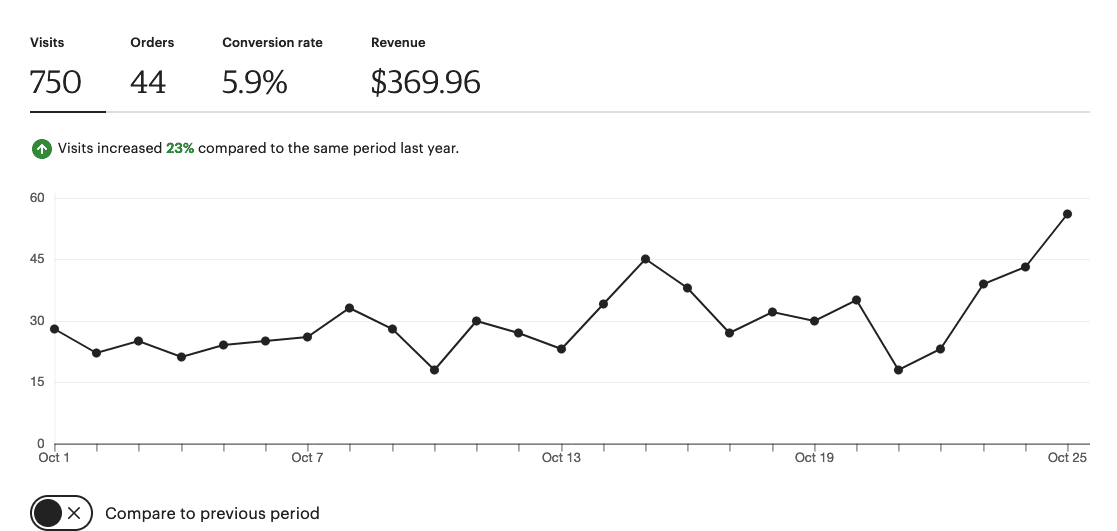1117x531 pixels.
Task: Select the Oct 13 data point
Action: pyautogui.click(x=561, y=349)
